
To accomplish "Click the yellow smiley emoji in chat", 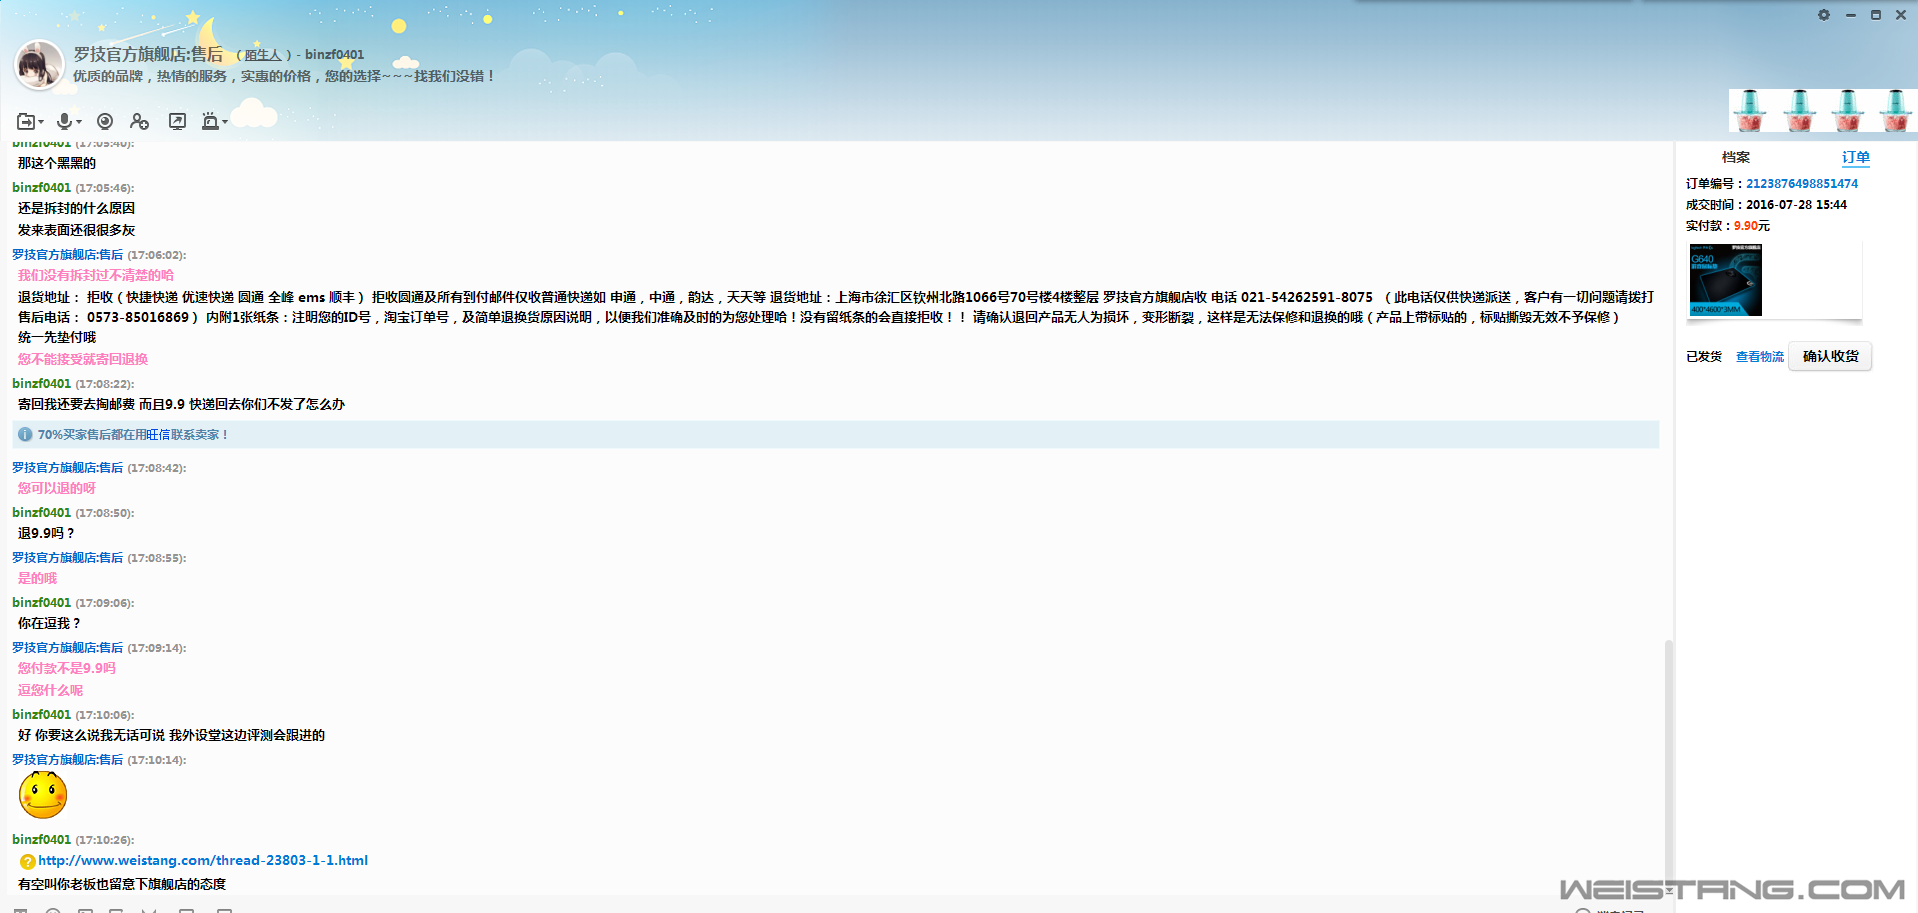I will click(x=43, y=795).
